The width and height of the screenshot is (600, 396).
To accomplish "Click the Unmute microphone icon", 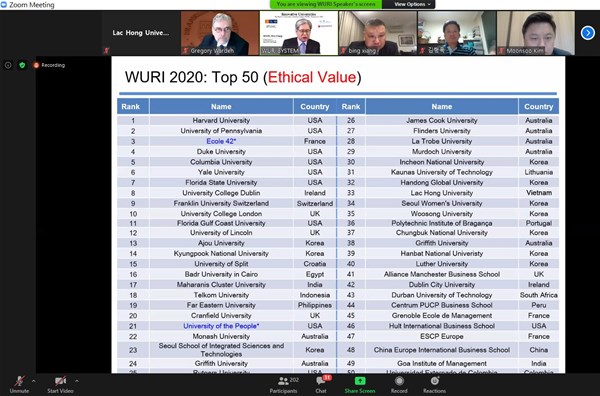I will click(20, 381).
